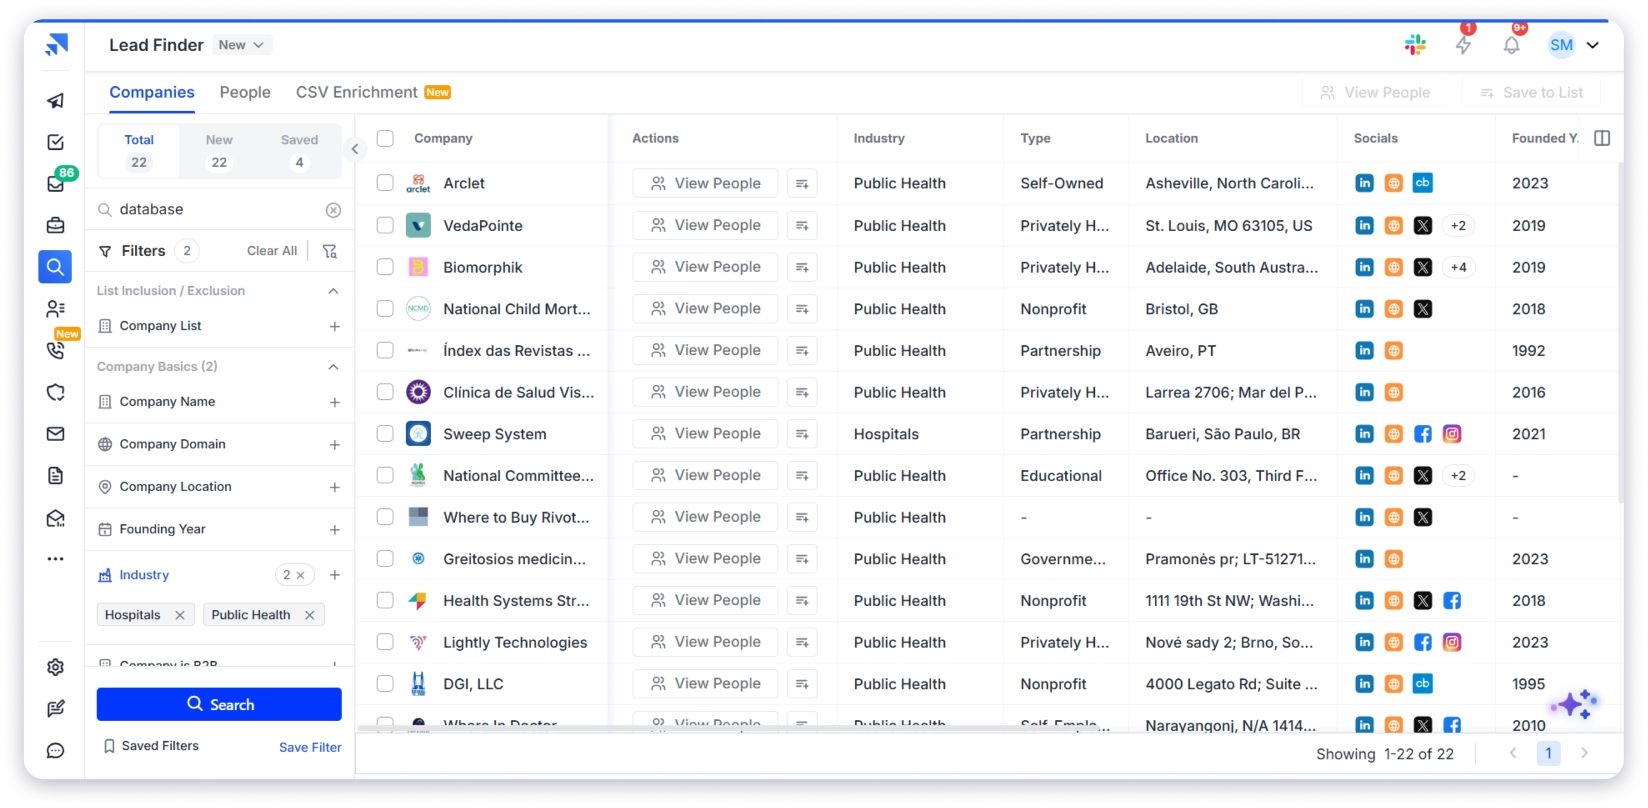Switch to the CSV Enrichment tab
Viewport: 1648px width, 808px height.
click(x=373, y=92)
